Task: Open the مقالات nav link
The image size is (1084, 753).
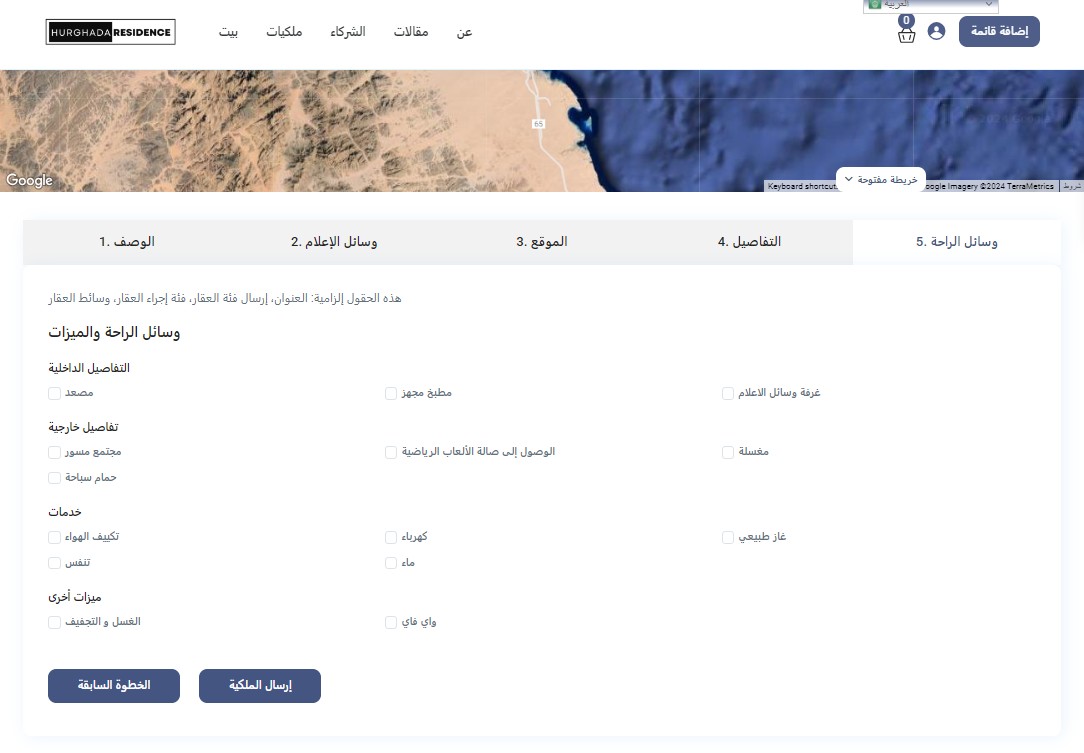Action: coord(411,32)
